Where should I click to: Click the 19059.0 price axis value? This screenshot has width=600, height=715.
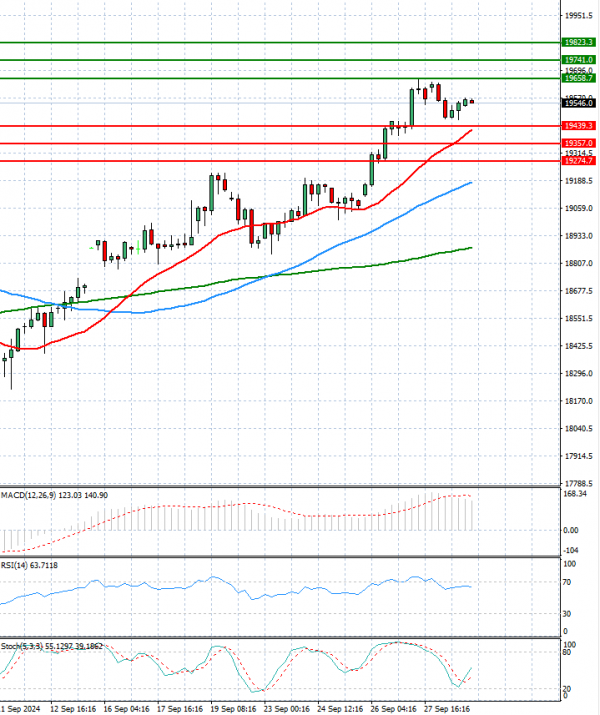579,208
